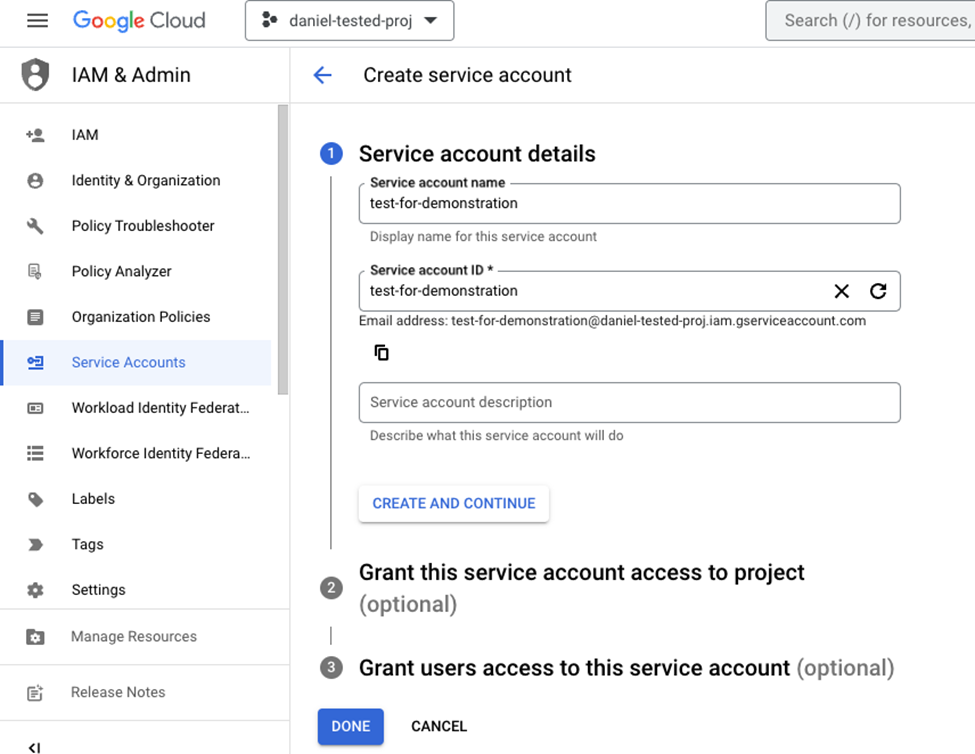Image resolution: width=975 pixels, height=754 pixels.
Task: Click the Organization Policies icon
Action: click(x=35, y=317)
